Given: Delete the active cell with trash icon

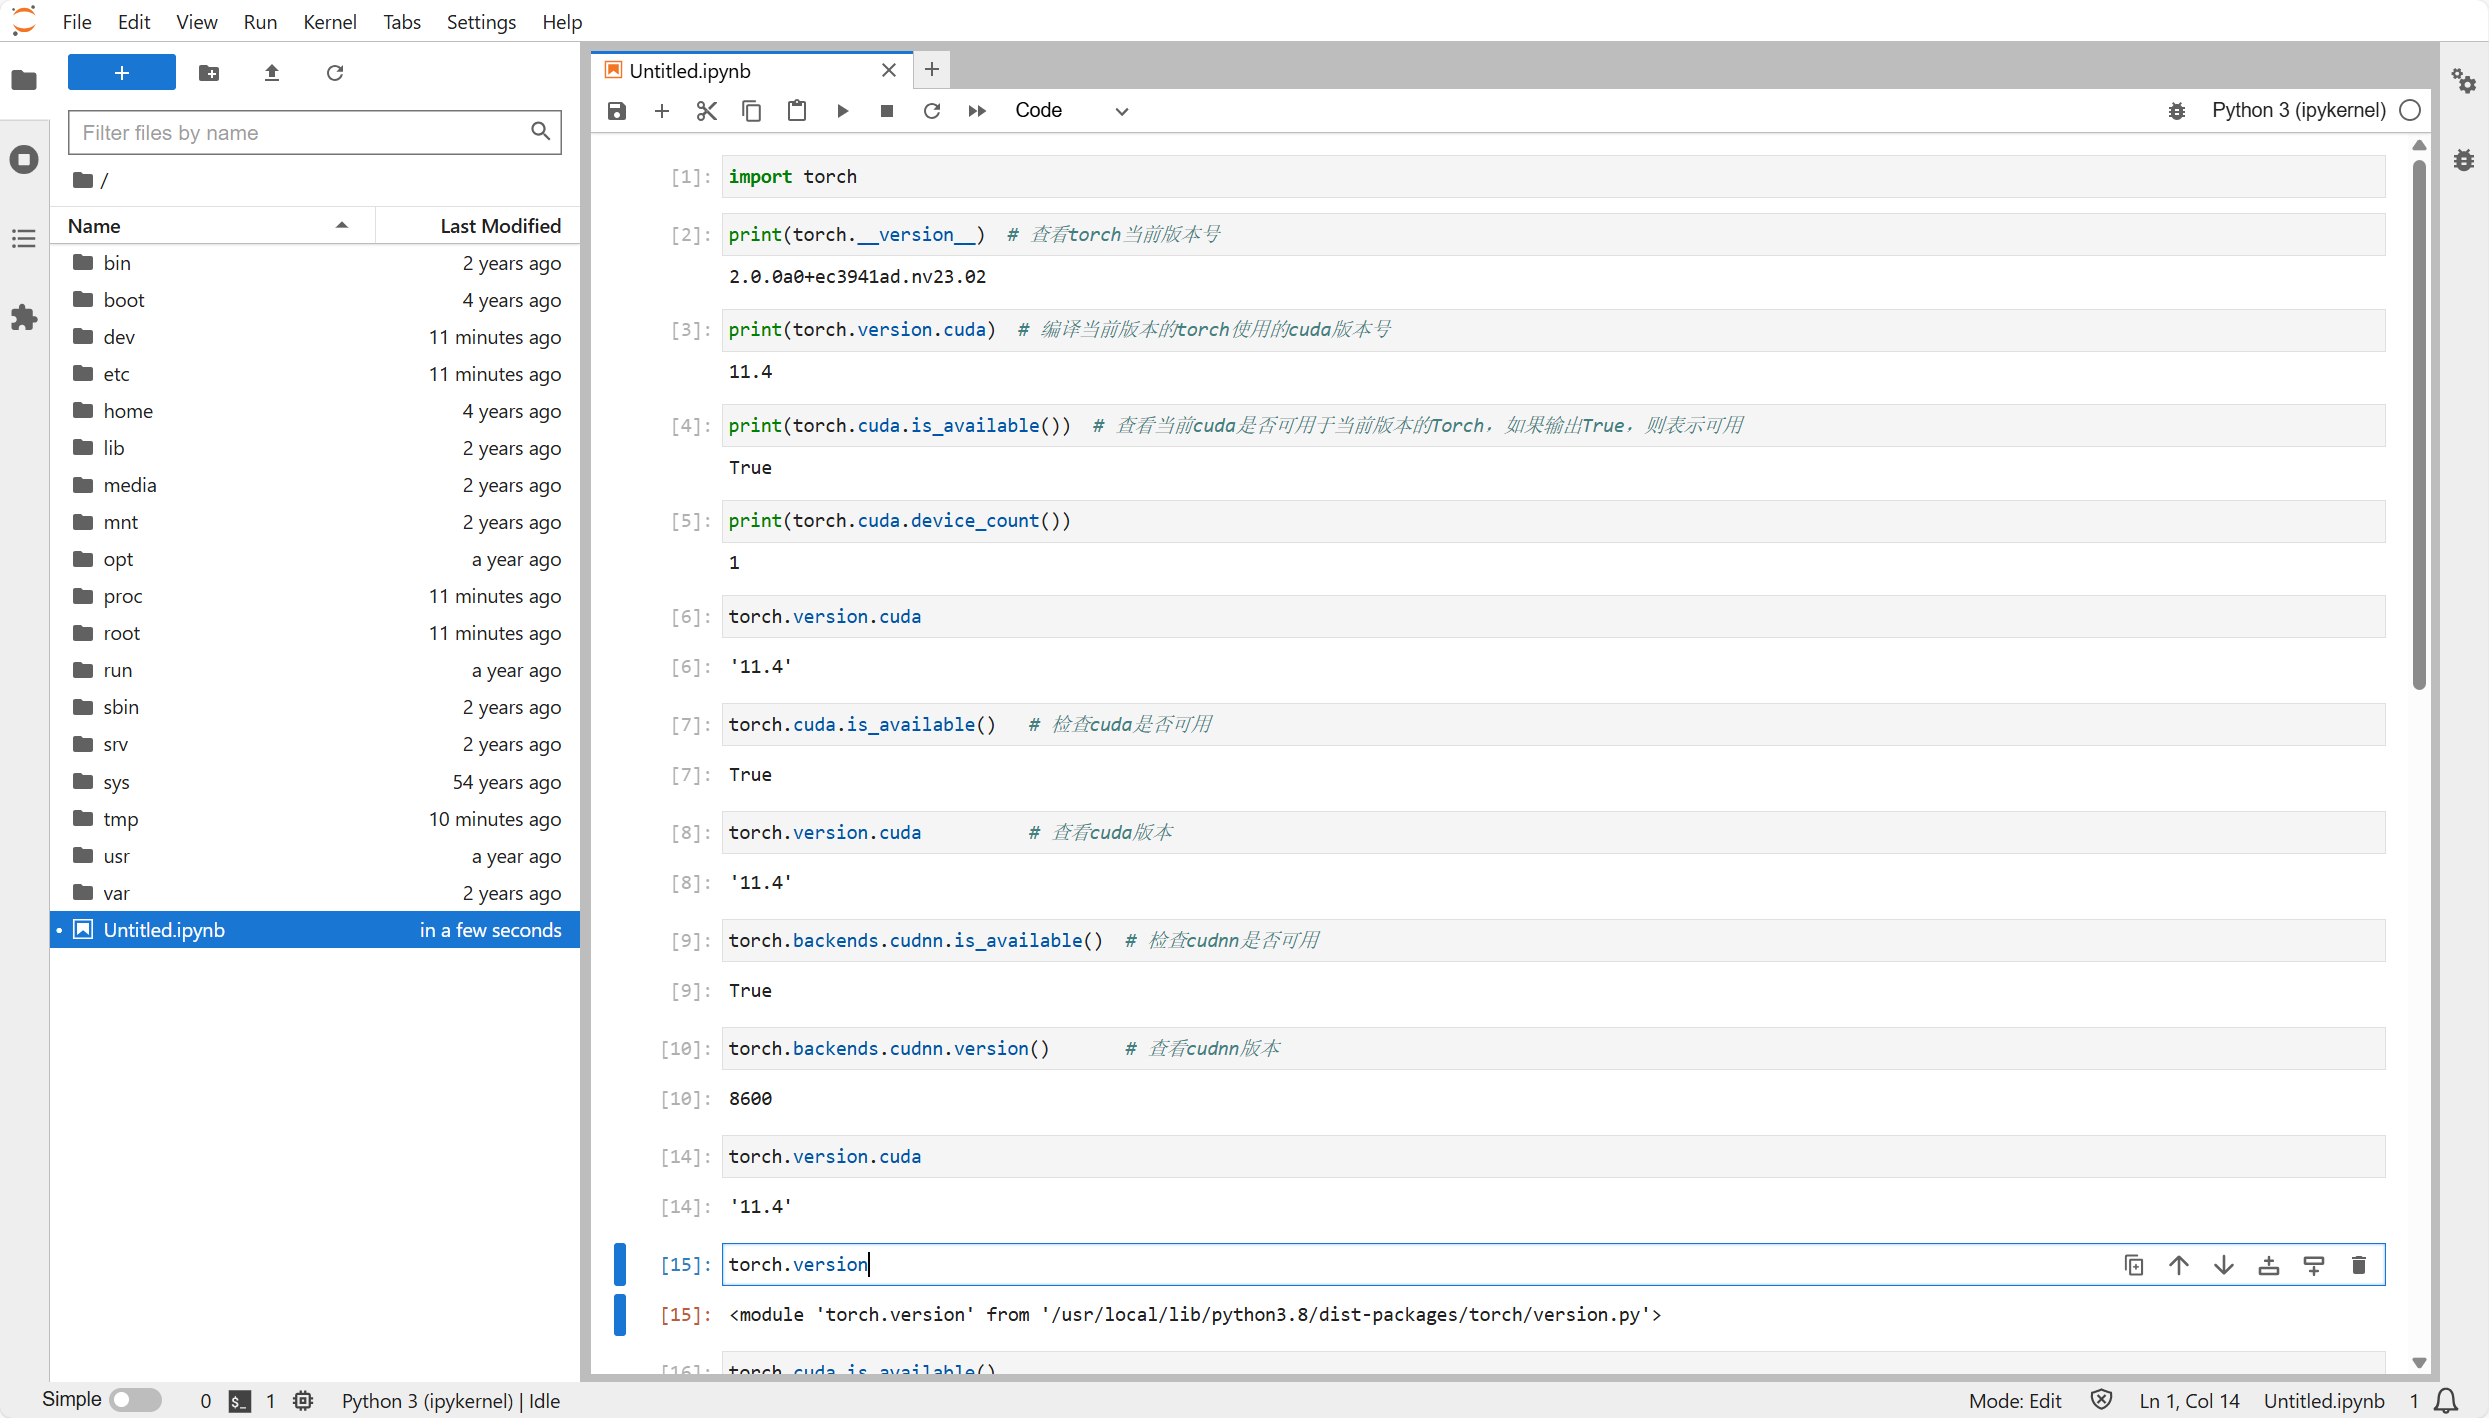Looking at the screenshot, I should tap(2359, 1265).
